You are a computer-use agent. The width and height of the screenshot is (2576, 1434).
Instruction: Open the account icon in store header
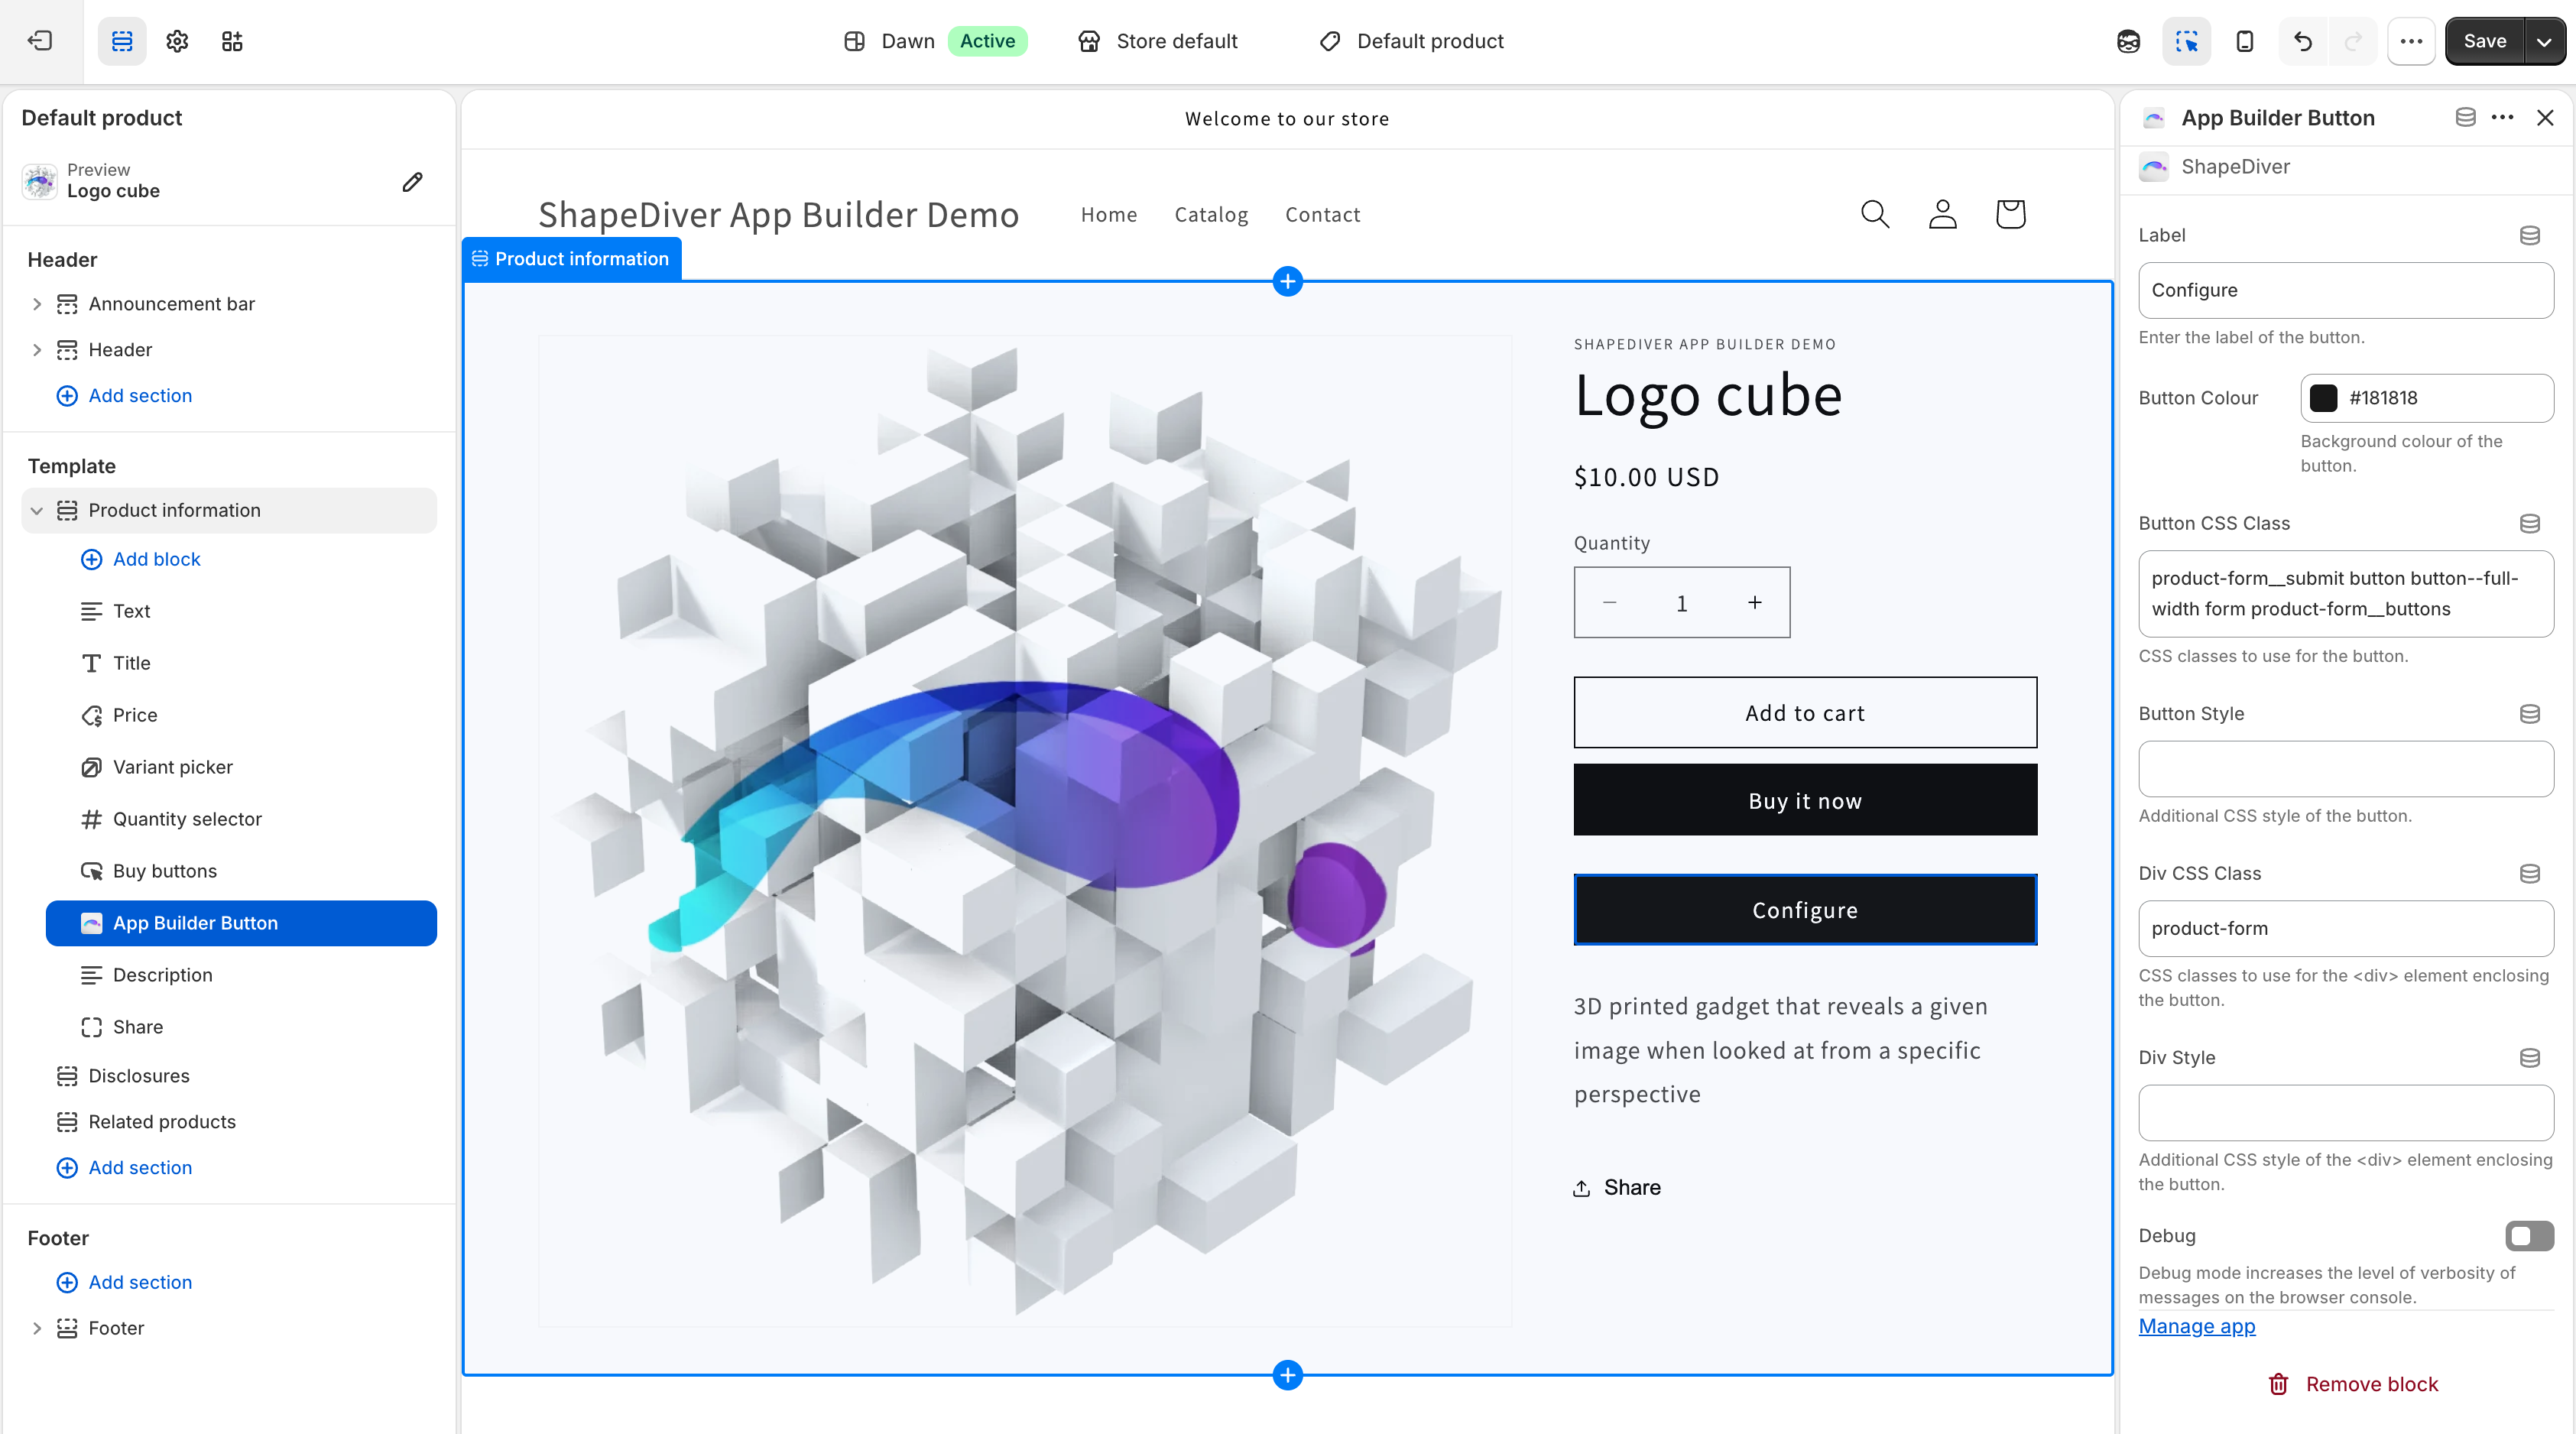pyautogui.click(x=1943, y=214)
